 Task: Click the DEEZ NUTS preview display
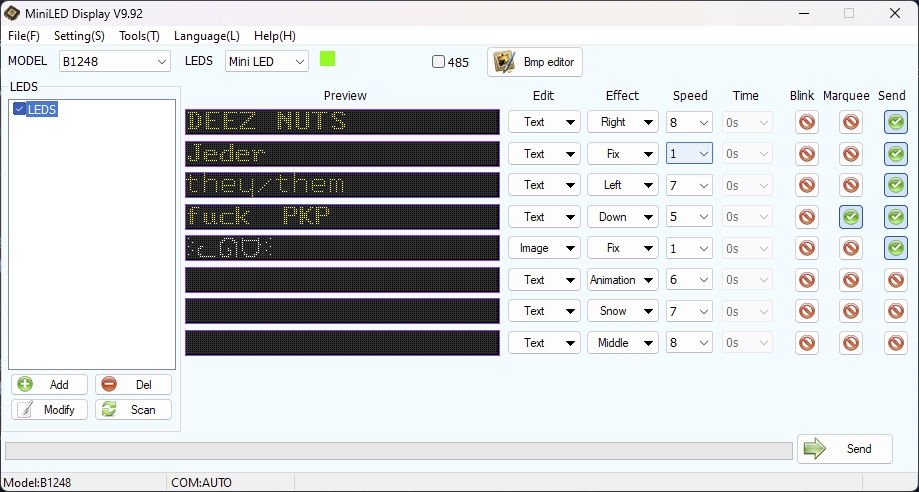click(x=341, y=122)
